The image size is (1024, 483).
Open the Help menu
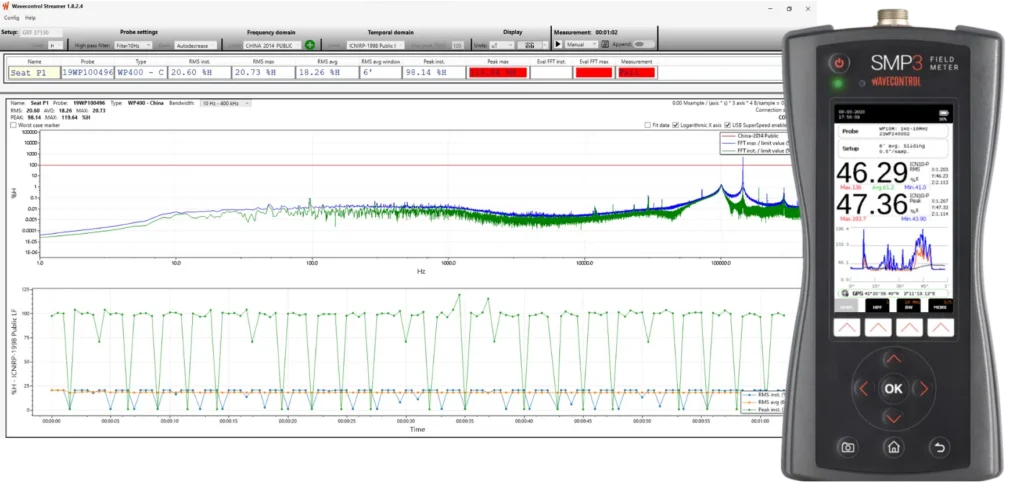coord(31,18)
